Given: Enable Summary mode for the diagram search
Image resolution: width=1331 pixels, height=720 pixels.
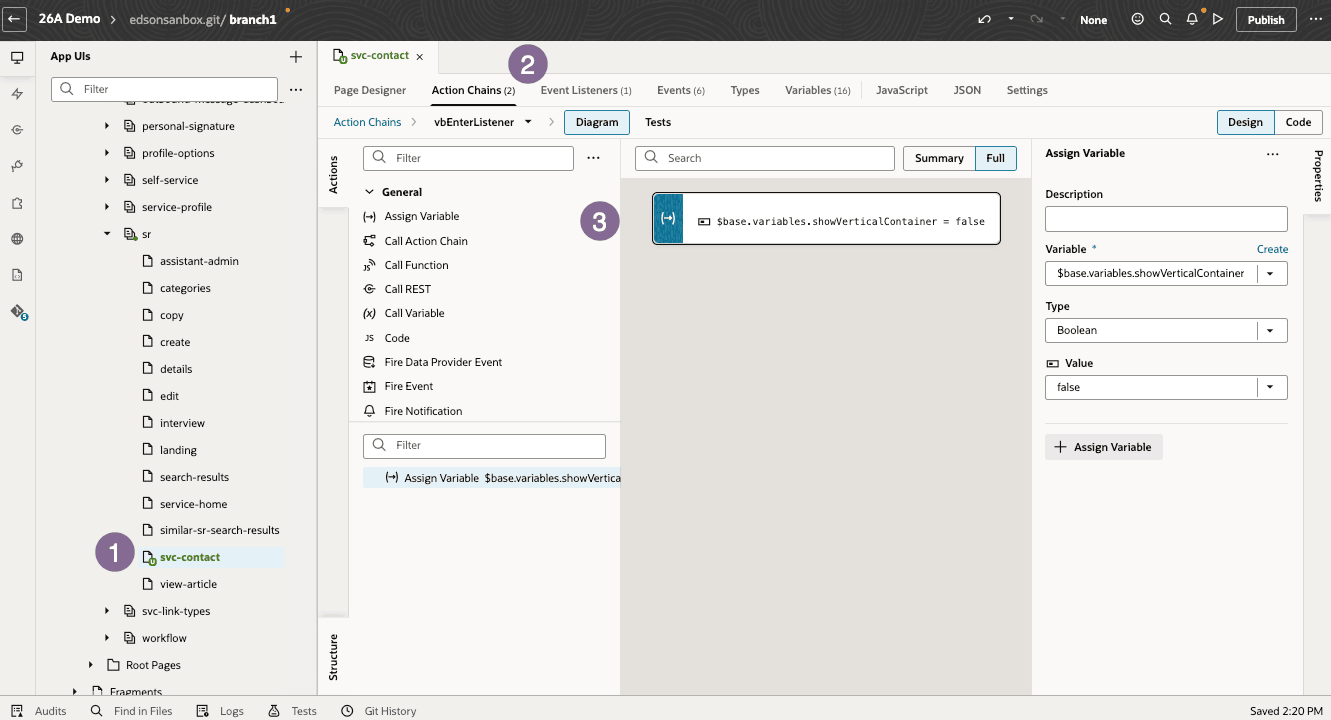Looking at the screenshot, I should coord(938,158).
